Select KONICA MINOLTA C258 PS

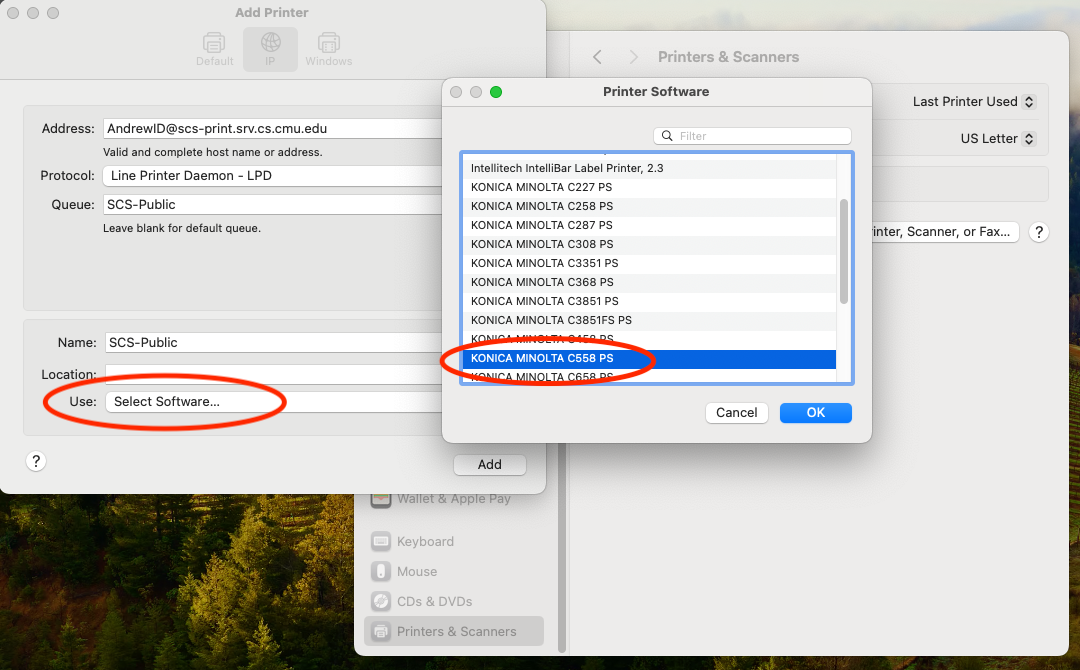649,206
